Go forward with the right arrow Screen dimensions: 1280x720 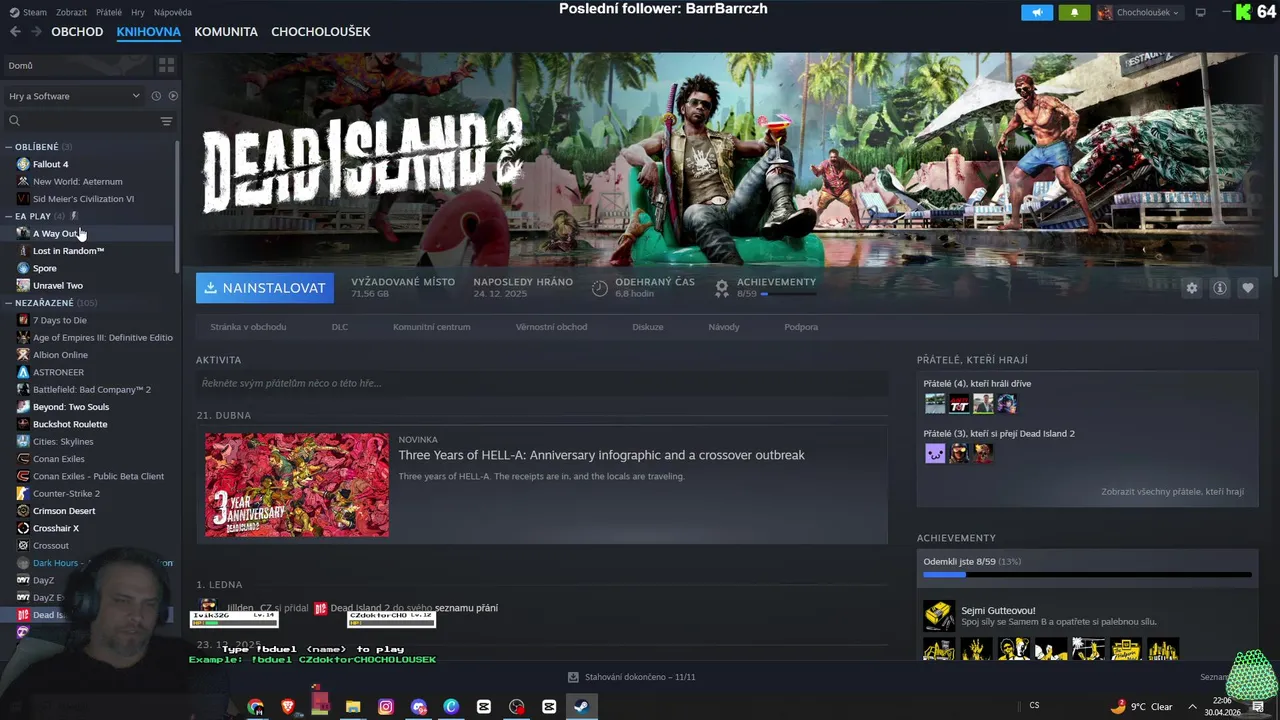[x=36, y=32]
